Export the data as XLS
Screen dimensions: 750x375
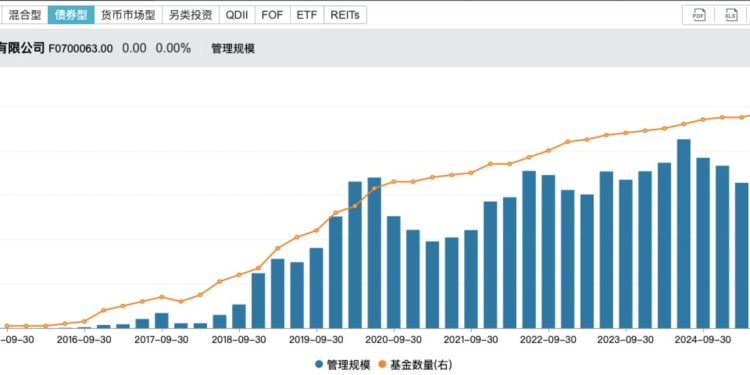[x=731, y=15]
